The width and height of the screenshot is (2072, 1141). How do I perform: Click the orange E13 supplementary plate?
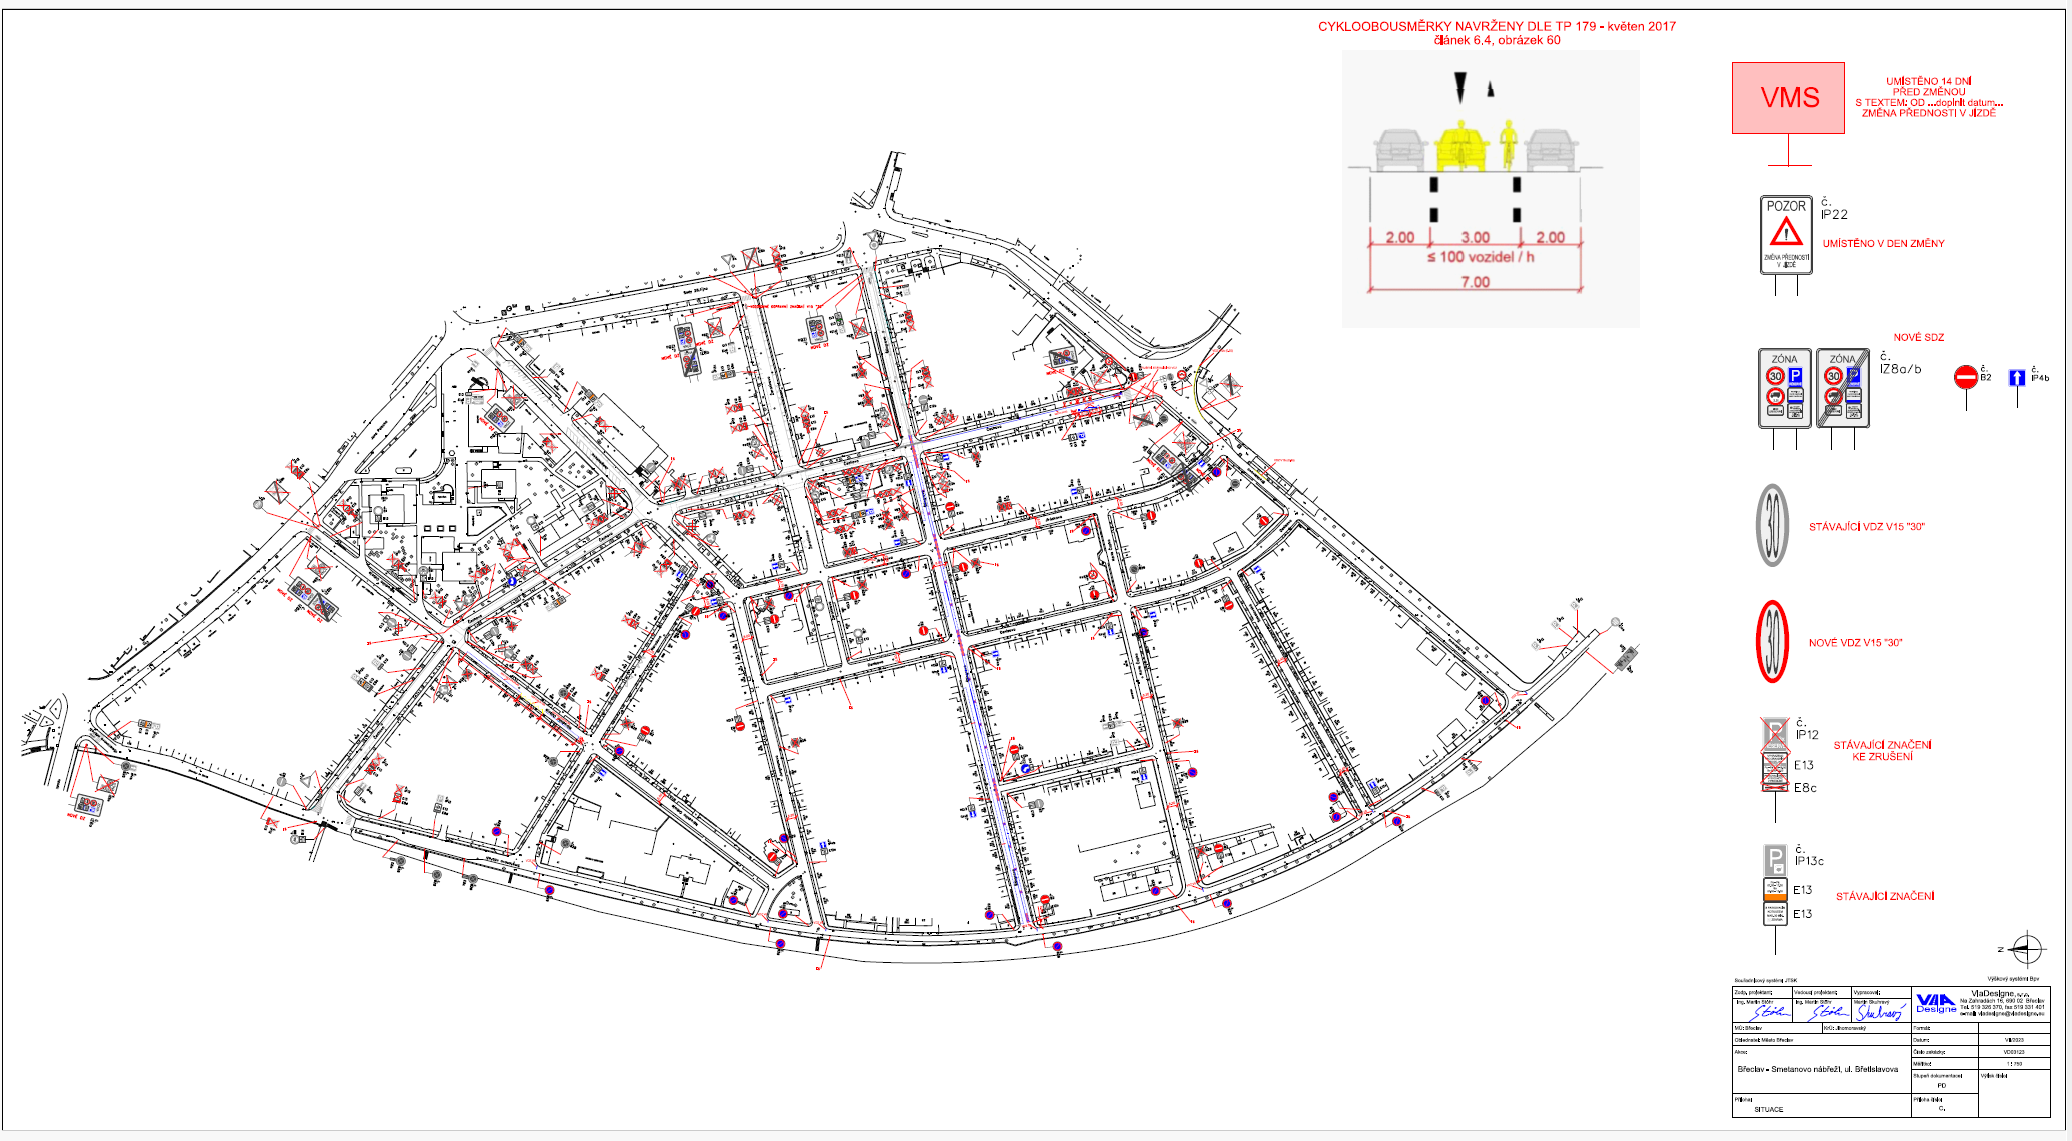pos(1774,890)
